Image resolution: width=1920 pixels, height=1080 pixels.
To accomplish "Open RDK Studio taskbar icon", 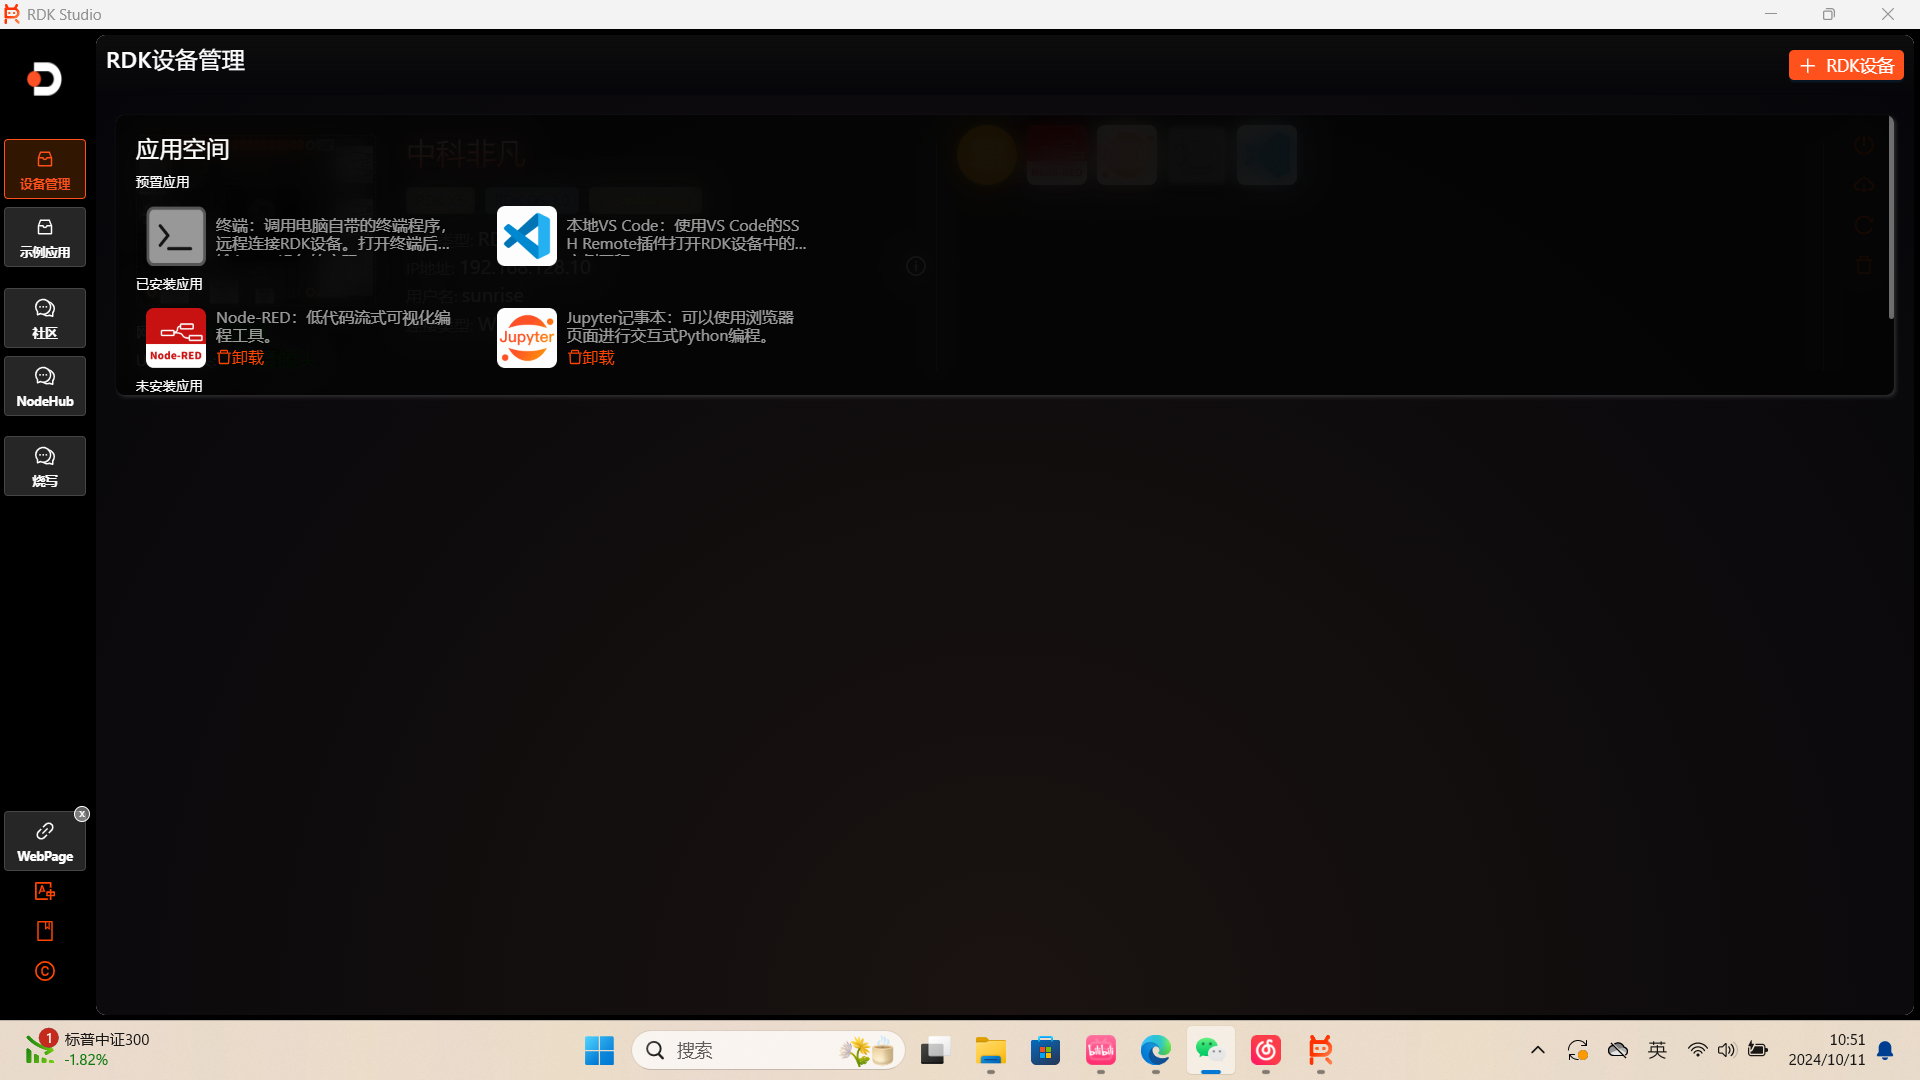I will tap(1321, 1050).
